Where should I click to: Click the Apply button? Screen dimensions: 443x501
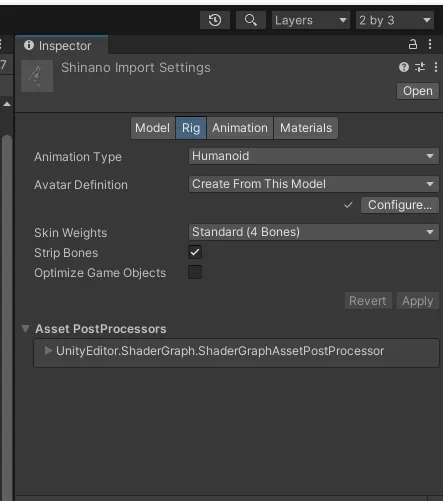418,301
